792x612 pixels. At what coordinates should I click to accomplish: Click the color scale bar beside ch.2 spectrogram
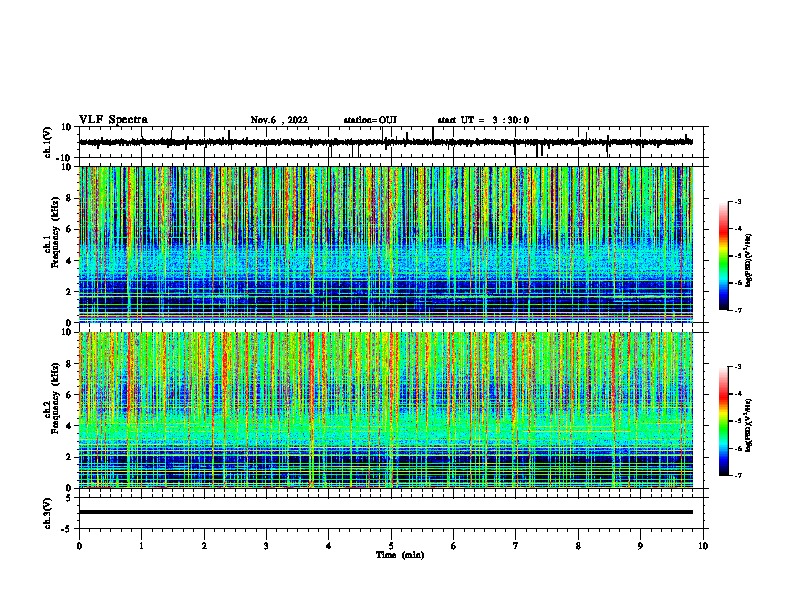(724, 421)
